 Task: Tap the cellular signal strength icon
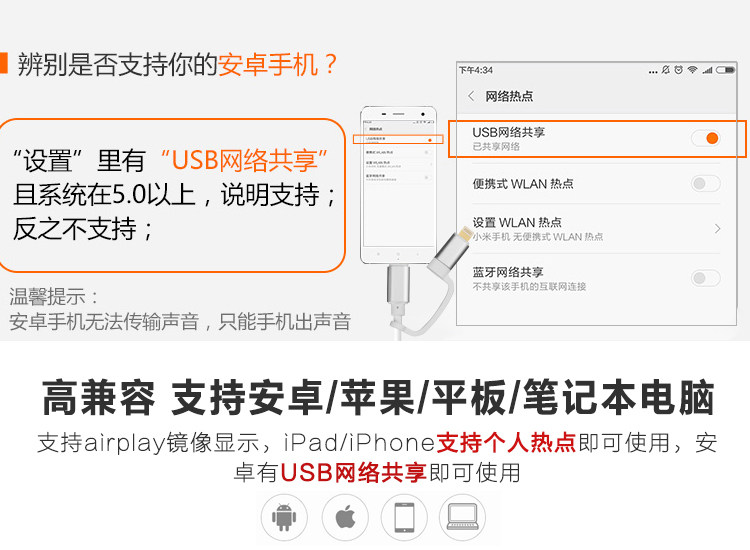[707, 70]
